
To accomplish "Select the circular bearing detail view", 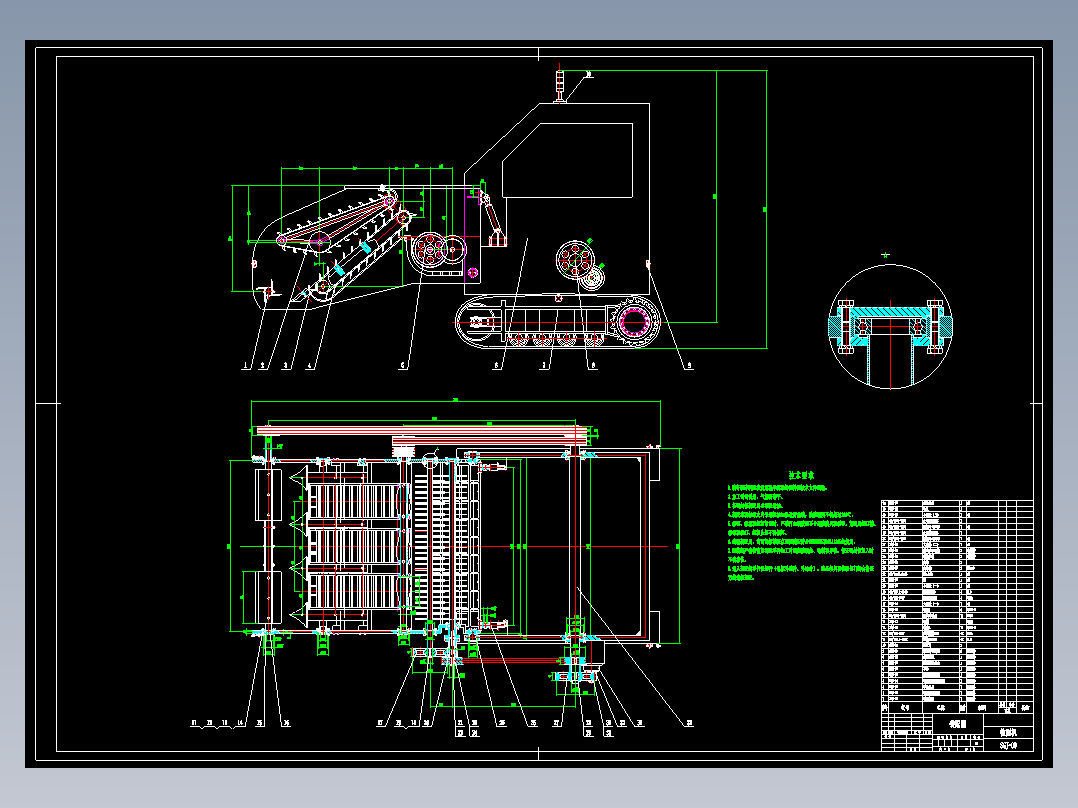I will coord(890,327).
